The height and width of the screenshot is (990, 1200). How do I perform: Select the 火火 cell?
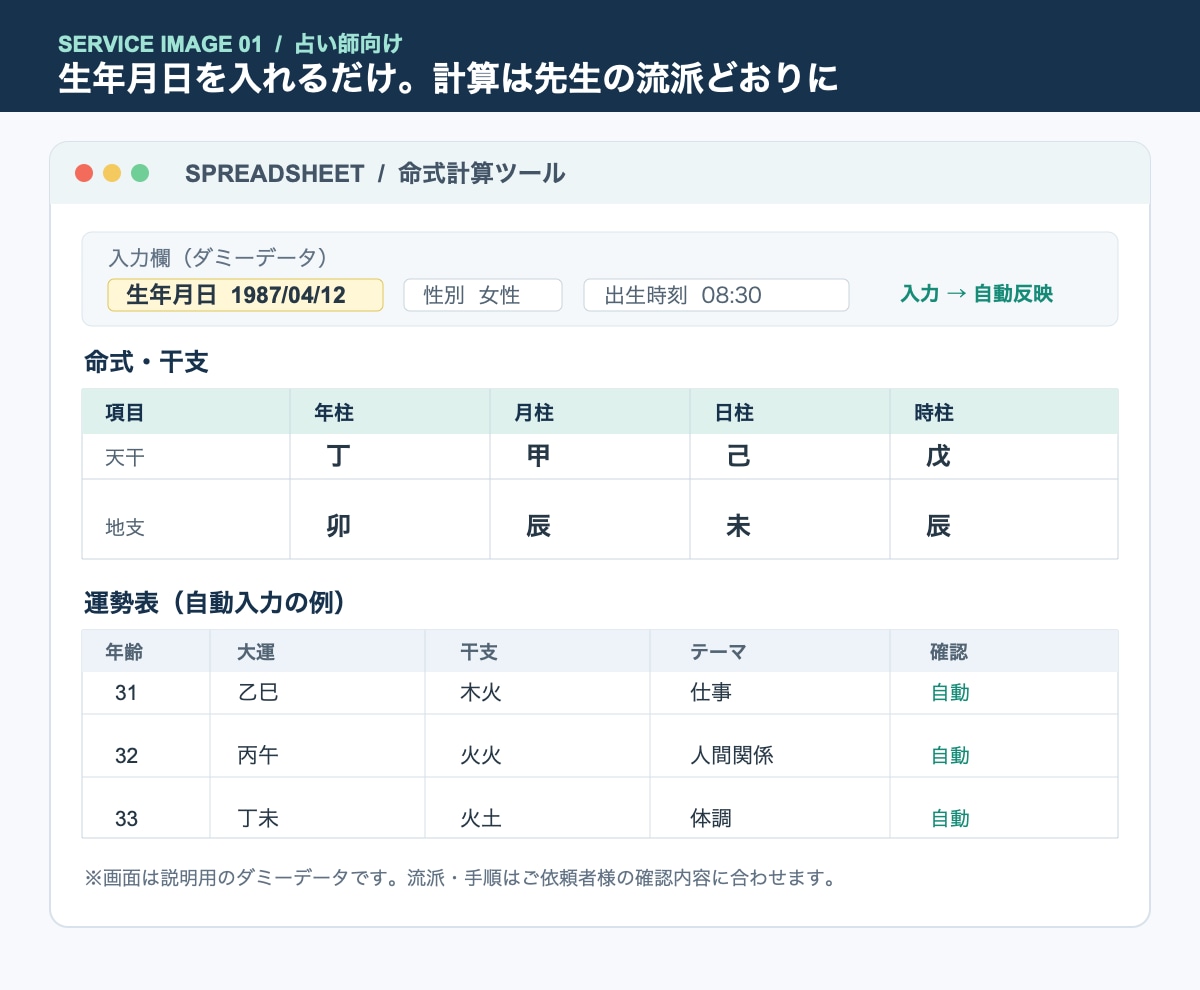[538, 746]
